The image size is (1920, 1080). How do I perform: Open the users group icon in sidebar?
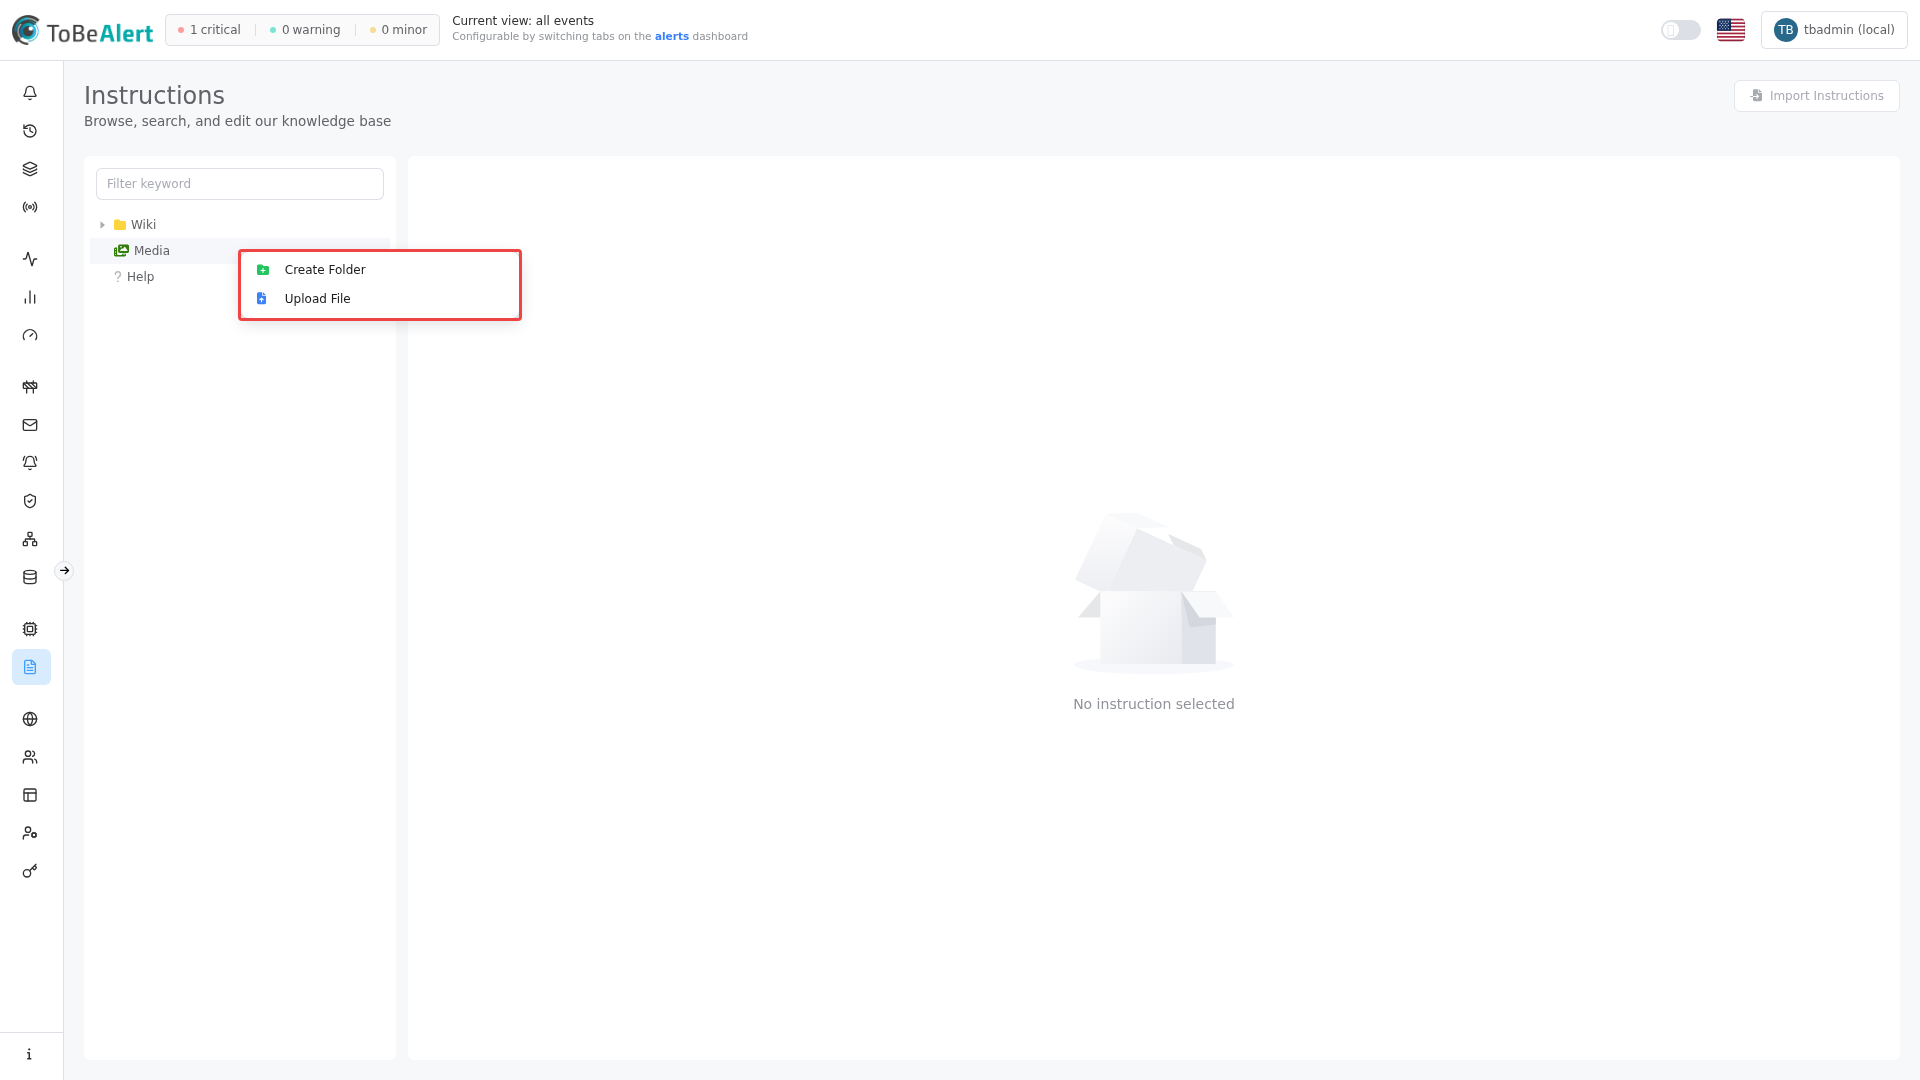30,757
